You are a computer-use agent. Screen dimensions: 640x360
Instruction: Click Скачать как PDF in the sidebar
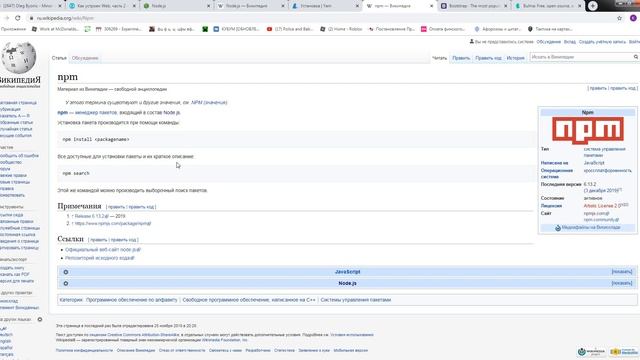point(15,274)
